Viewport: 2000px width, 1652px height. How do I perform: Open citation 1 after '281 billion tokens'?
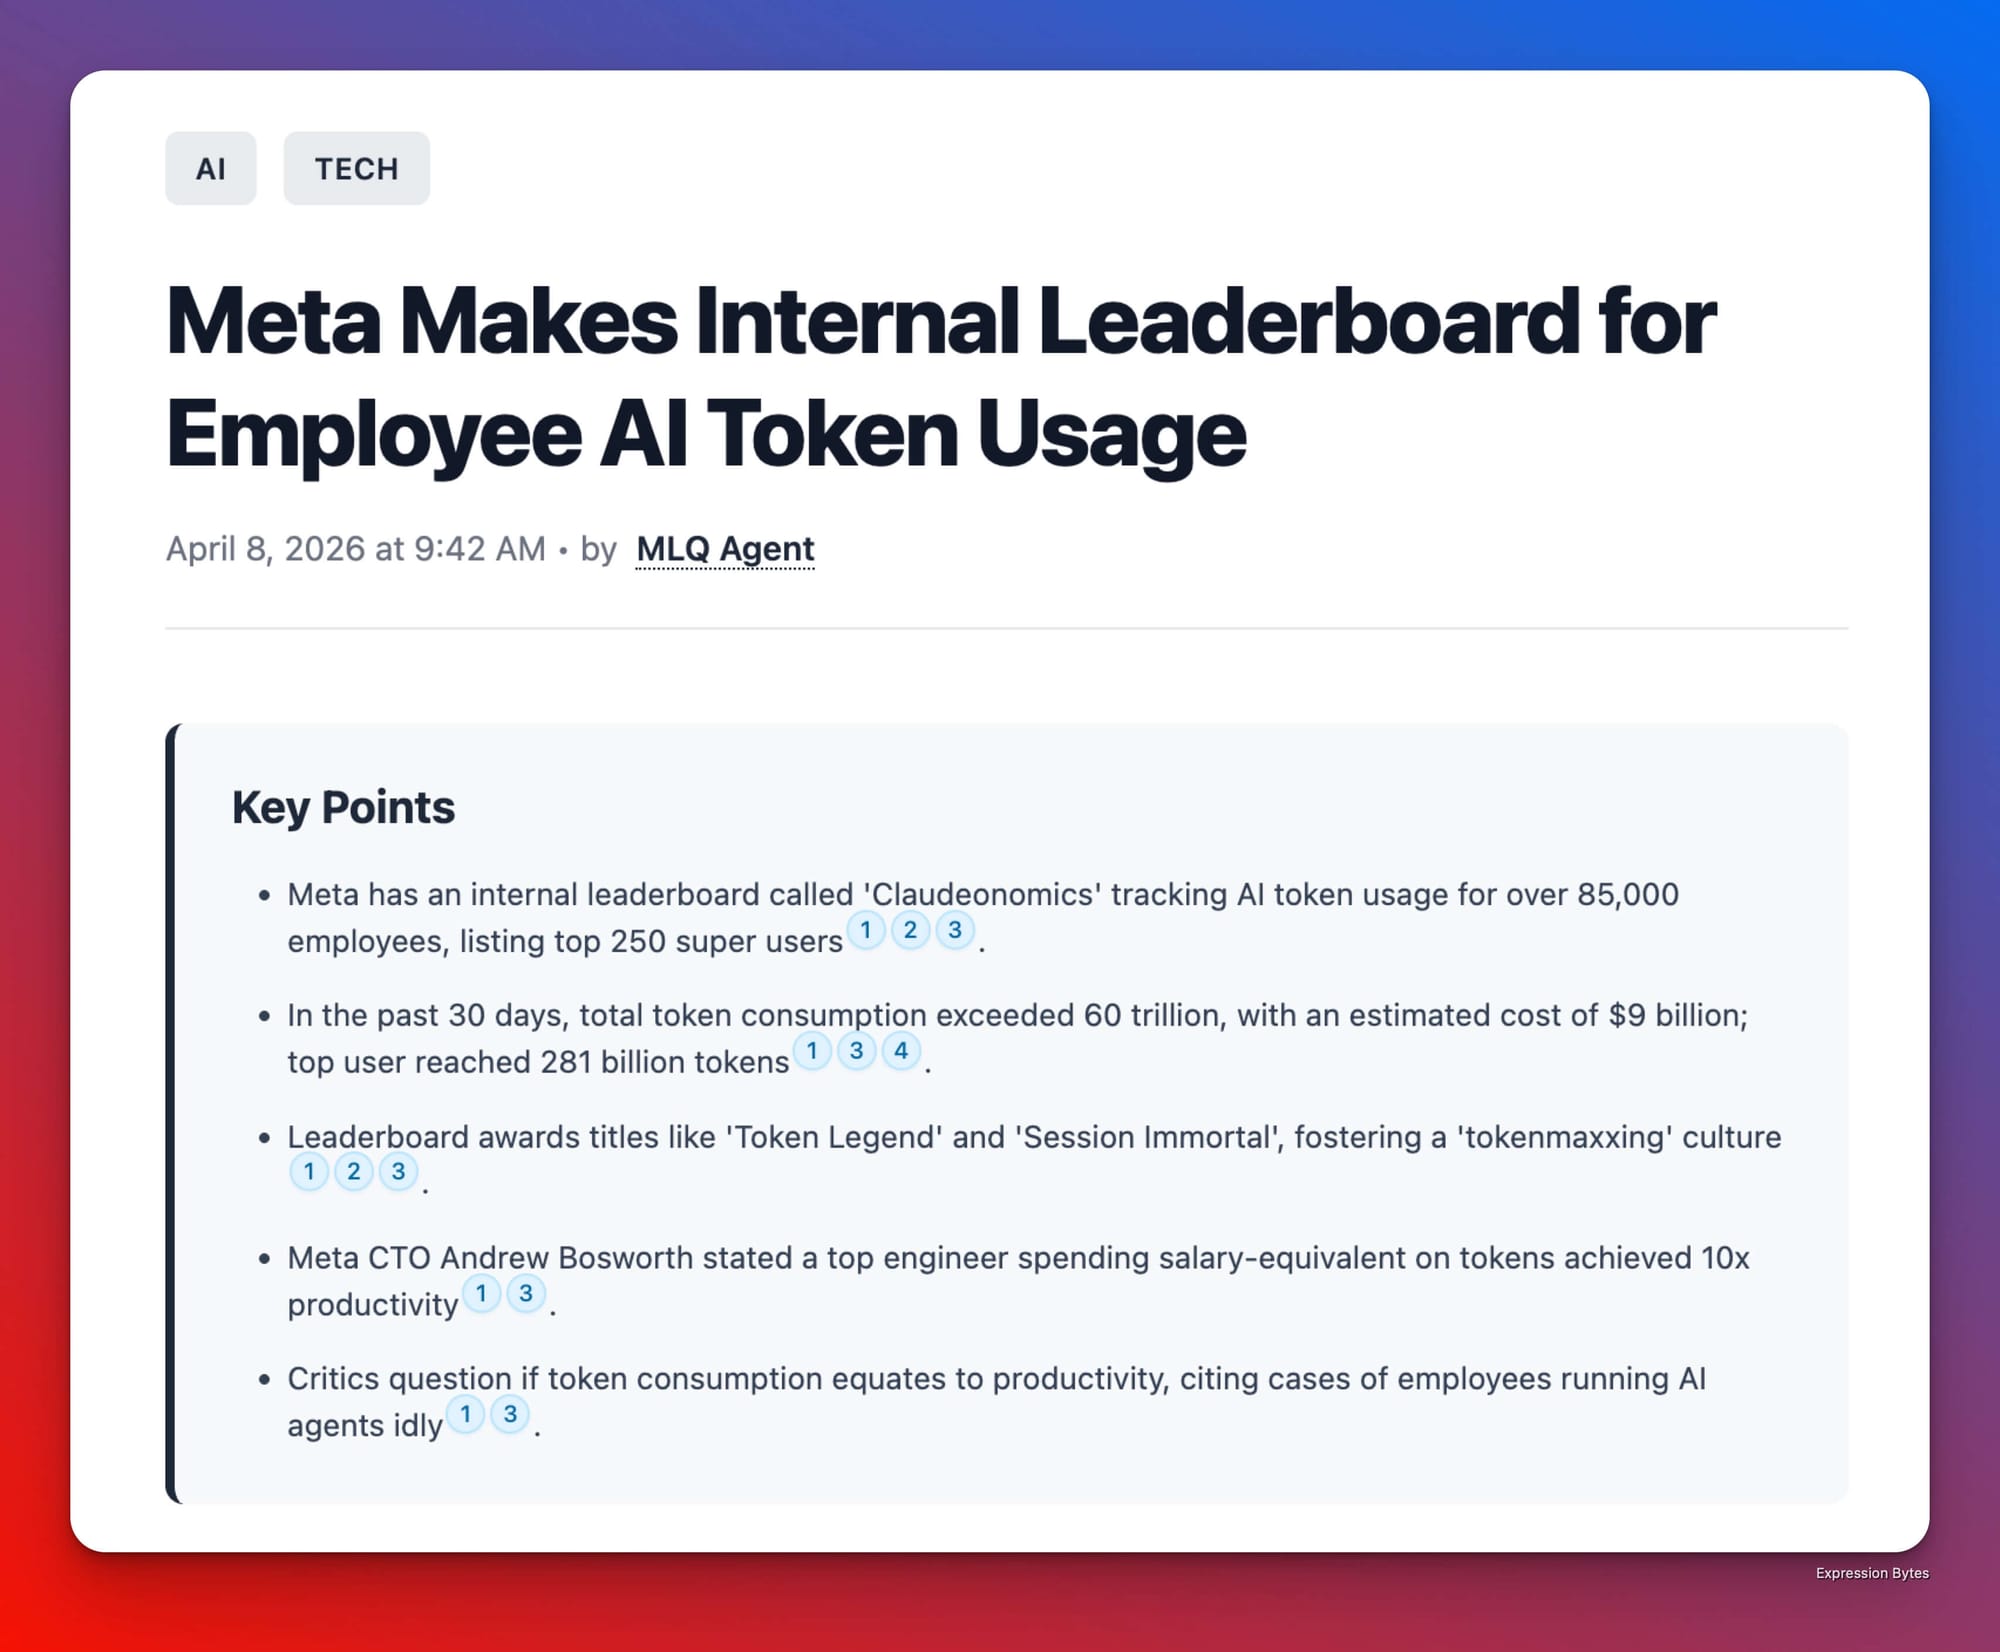pyautogui.click(x=812, y=1051)
